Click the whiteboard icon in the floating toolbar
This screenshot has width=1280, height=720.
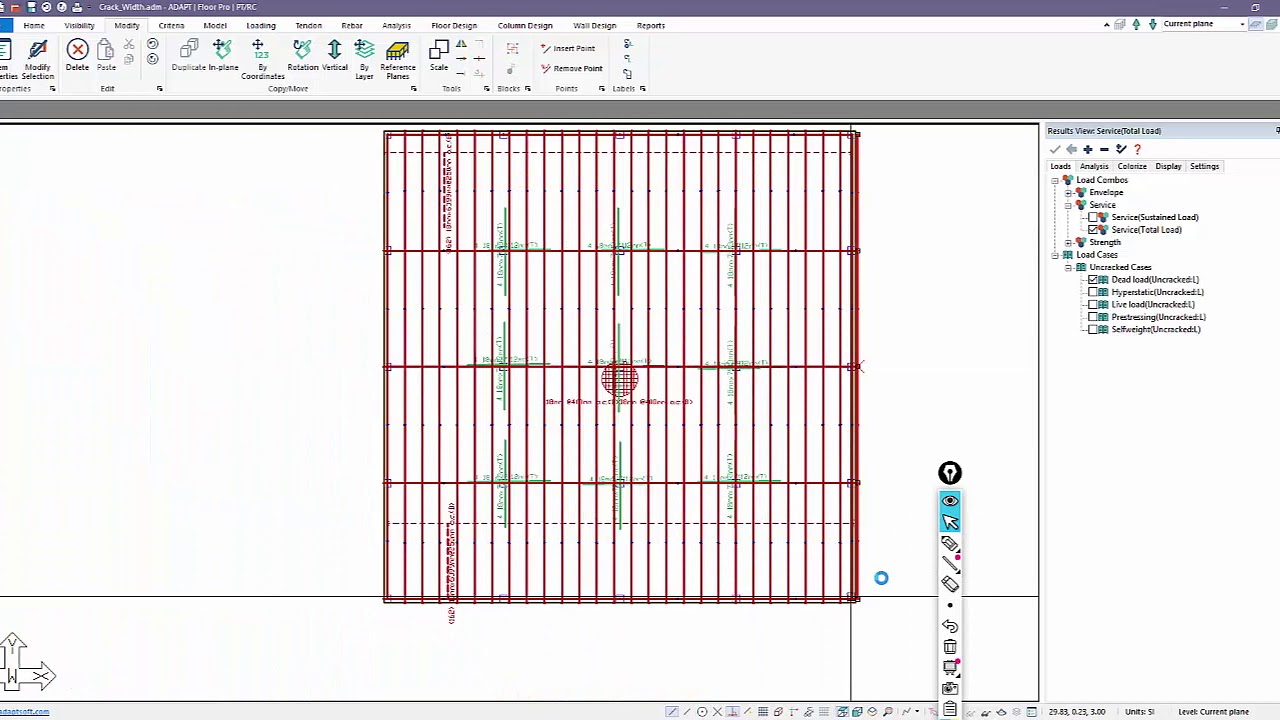coord(950,668)
